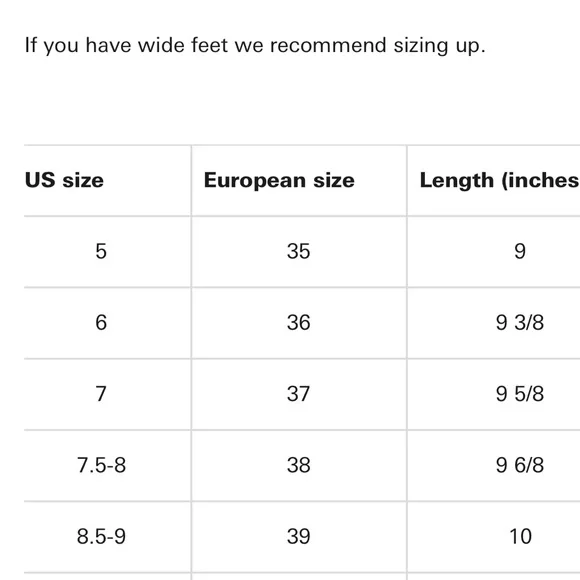
Task: Click the wide feet sizing recommendation text
Action: (255, 46)
